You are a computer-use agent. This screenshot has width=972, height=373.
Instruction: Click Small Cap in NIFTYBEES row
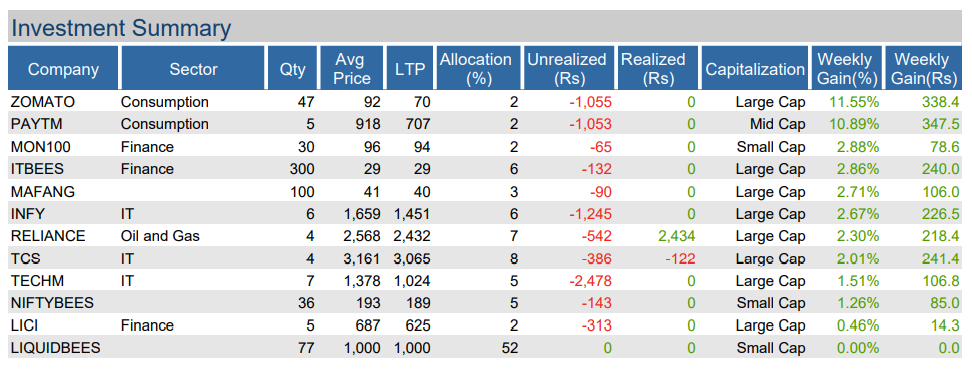(771, 303)
